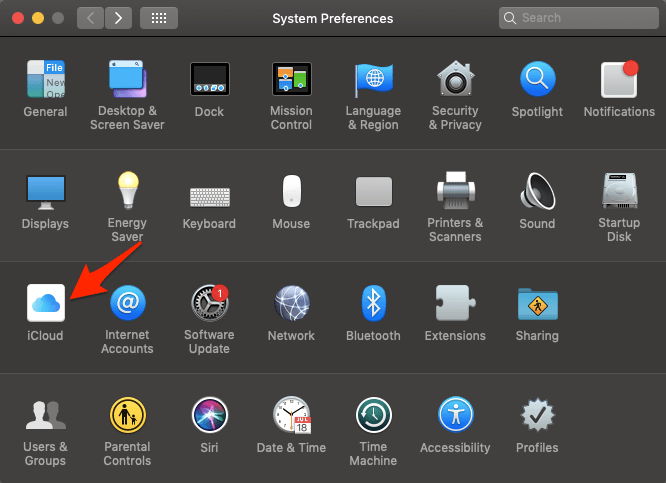The width and height of the screenshot is (666, 483).
Task: Click the Search field
Action: [579, 18]
